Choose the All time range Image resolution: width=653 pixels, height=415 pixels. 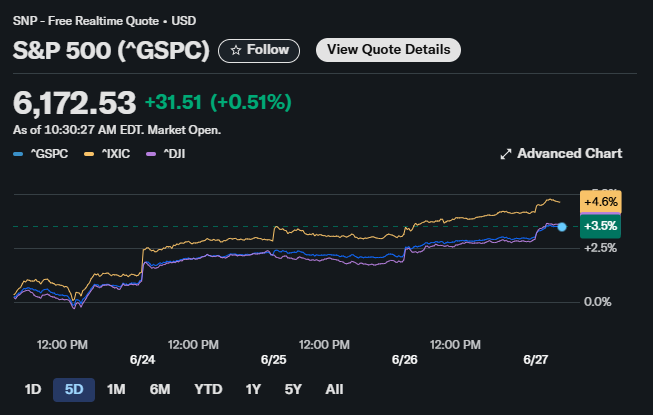point(334,389)
